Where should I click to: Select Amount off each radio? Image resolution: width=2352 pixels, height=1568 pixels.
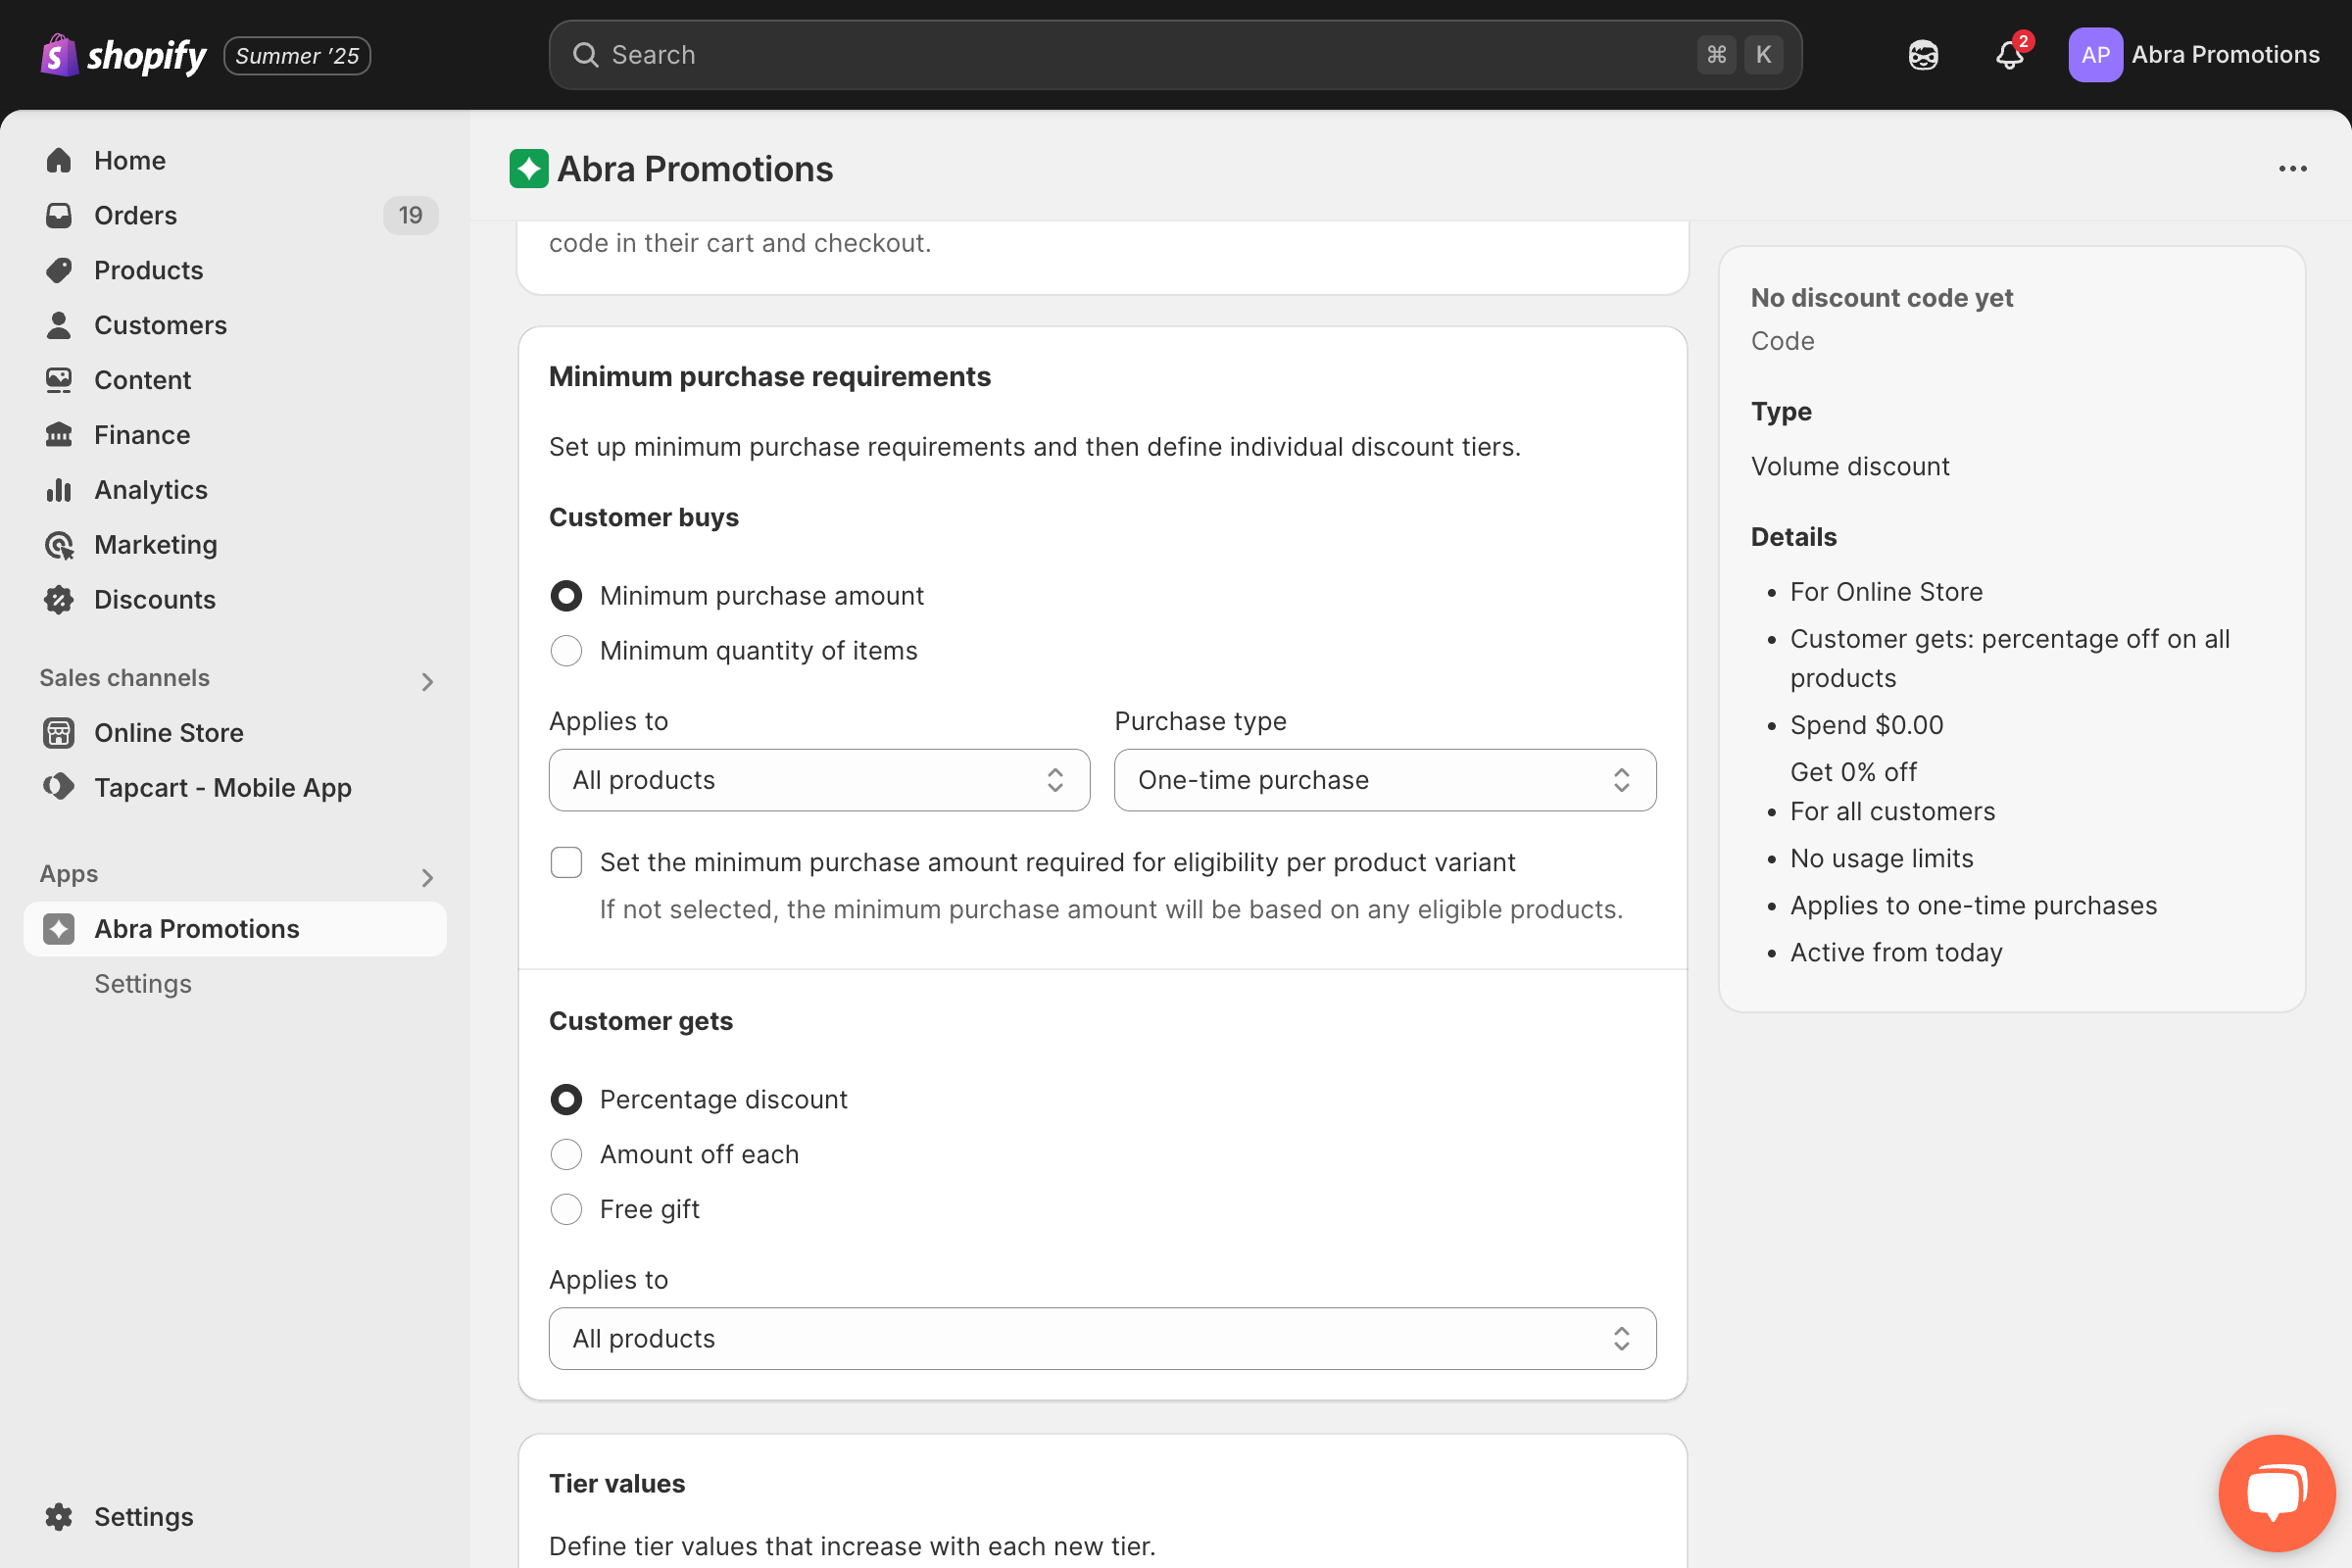(x=566, y=1155)
